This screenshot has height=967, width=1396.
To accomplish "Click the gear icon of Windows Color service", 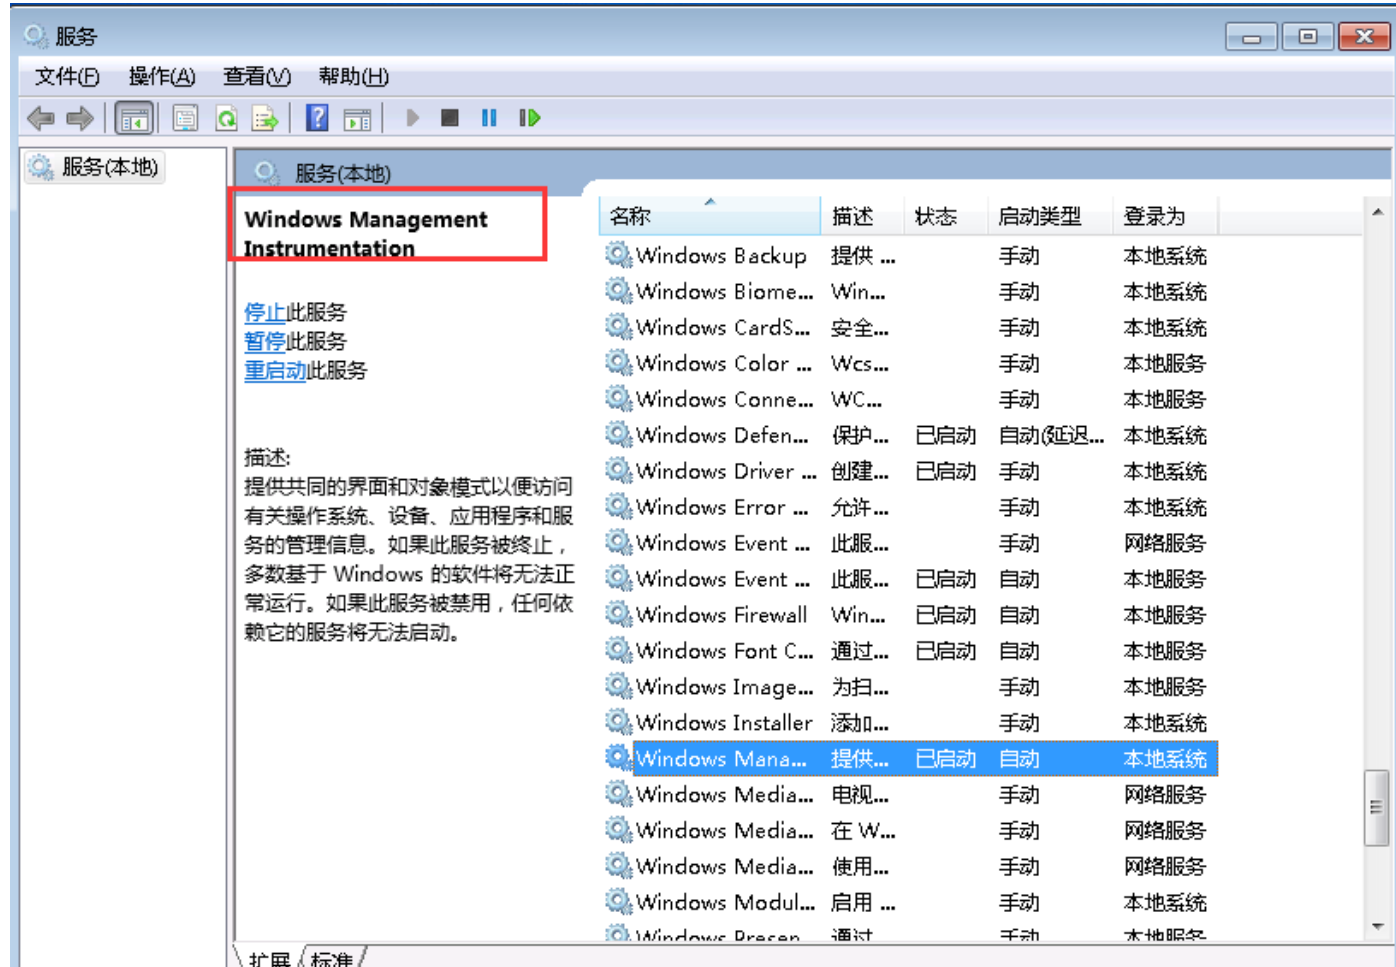I will click(618, 363).
